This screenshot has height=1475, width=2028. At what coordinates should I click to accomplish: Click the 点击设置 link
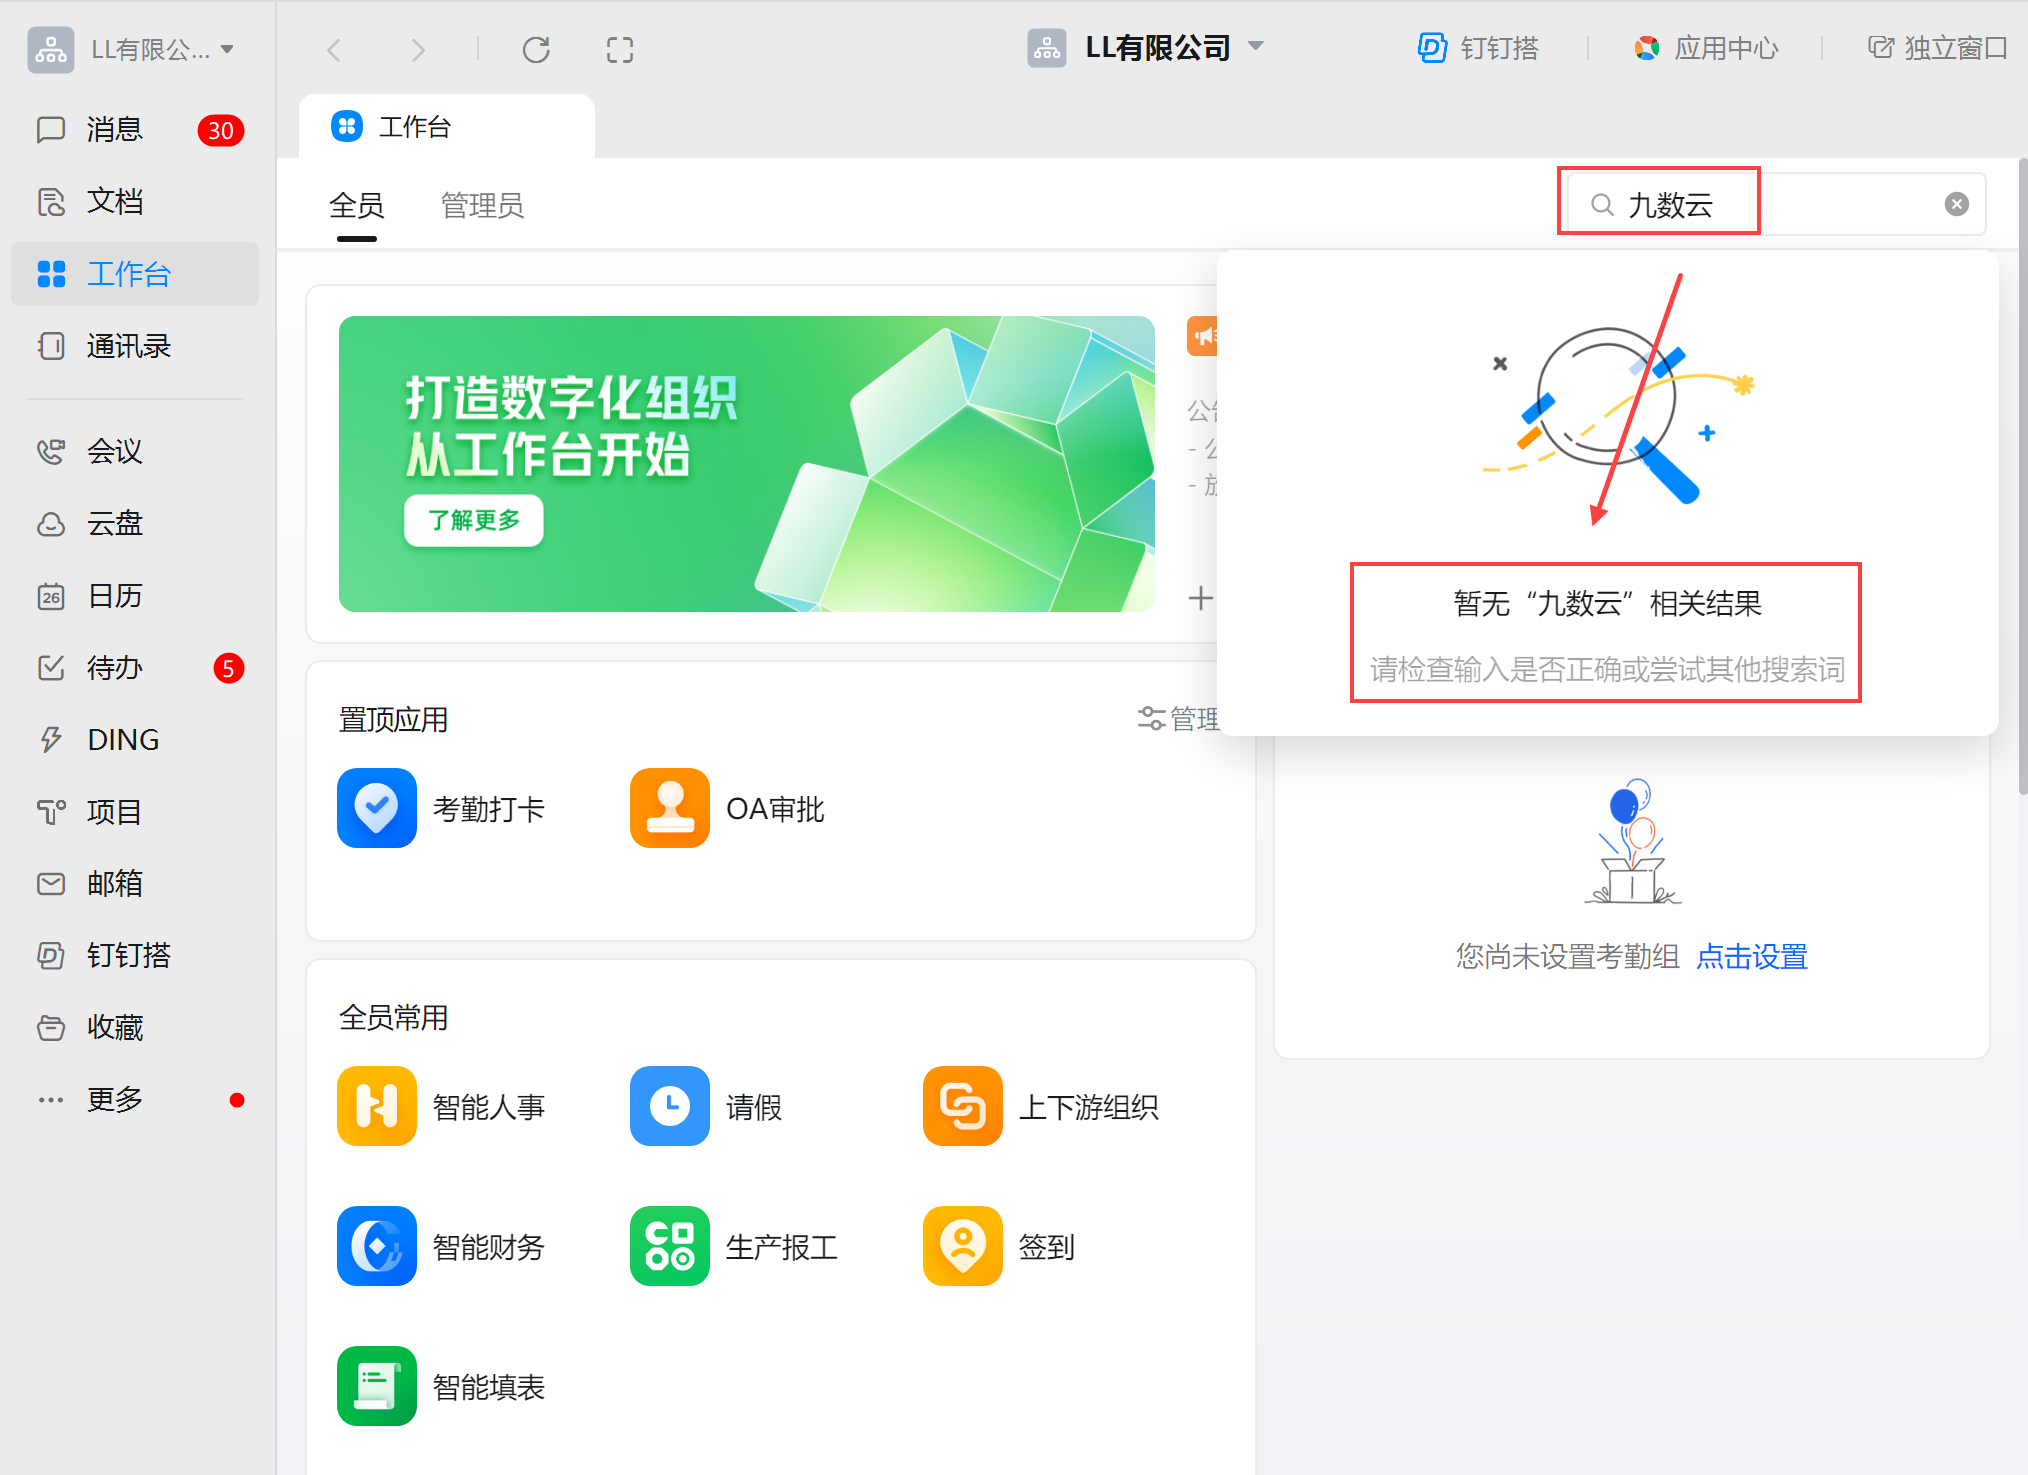(x=1751, y=957)
